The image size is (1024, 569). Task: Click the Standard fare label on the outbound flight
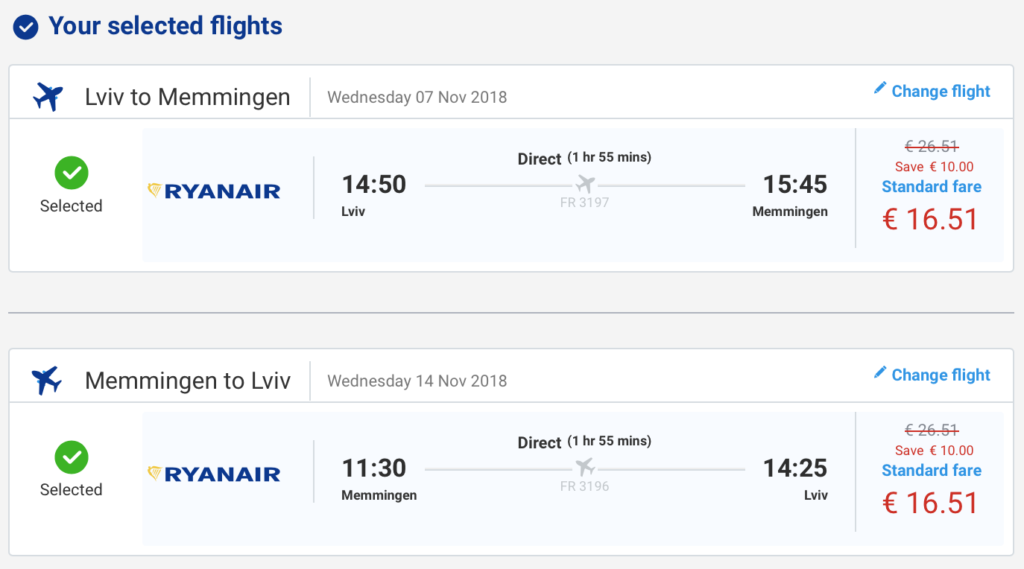coord(931,187)
